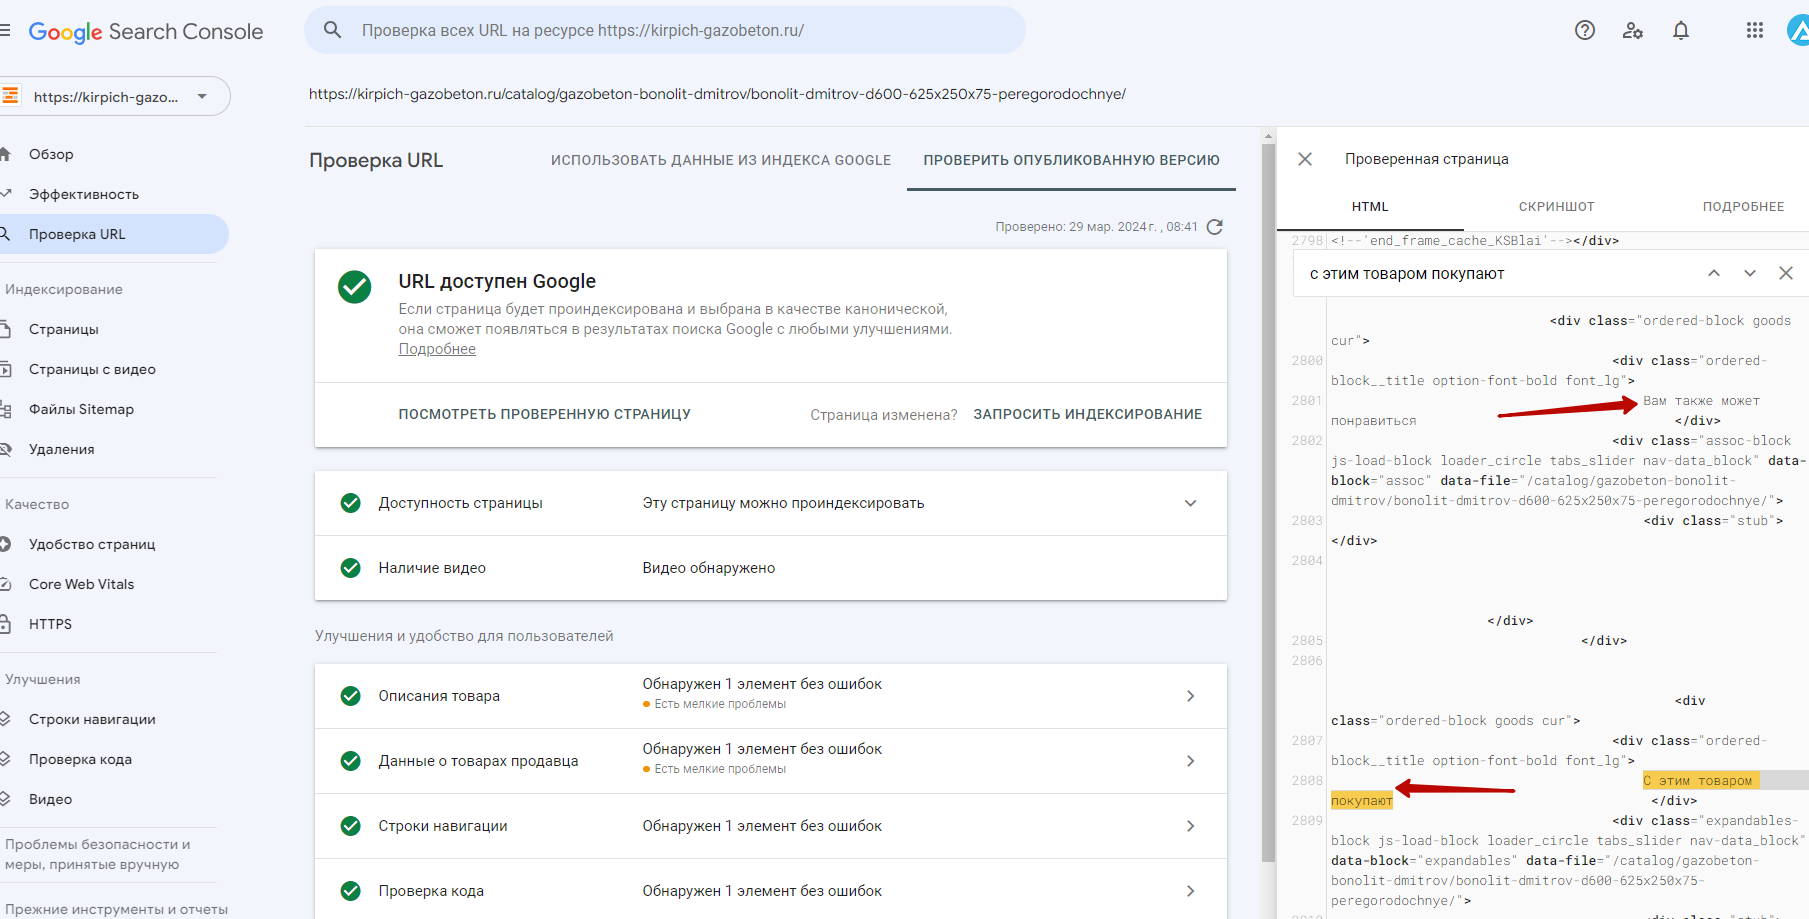Open the notifications bell

click(x=1681, y=30)
